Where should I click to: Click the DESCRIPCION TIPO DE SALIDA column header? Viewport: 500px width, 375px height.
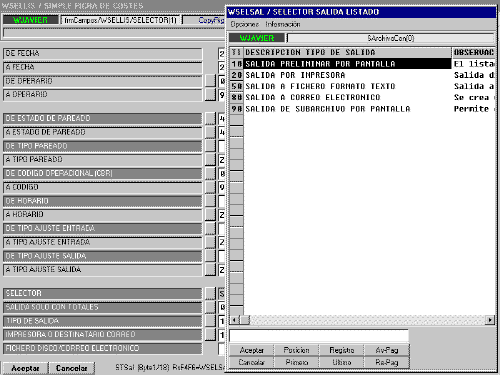(347, 52)
